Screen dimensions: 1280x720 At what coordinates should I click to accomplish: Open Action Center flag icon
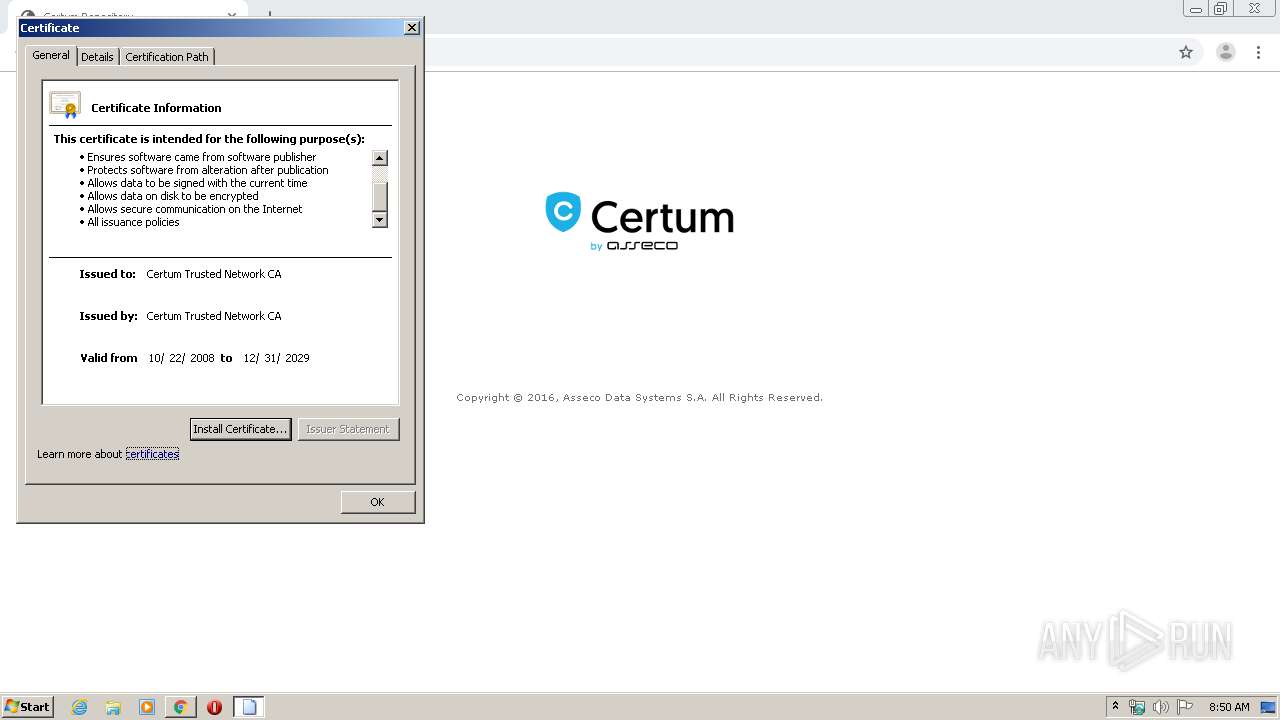click(1185, 707)
